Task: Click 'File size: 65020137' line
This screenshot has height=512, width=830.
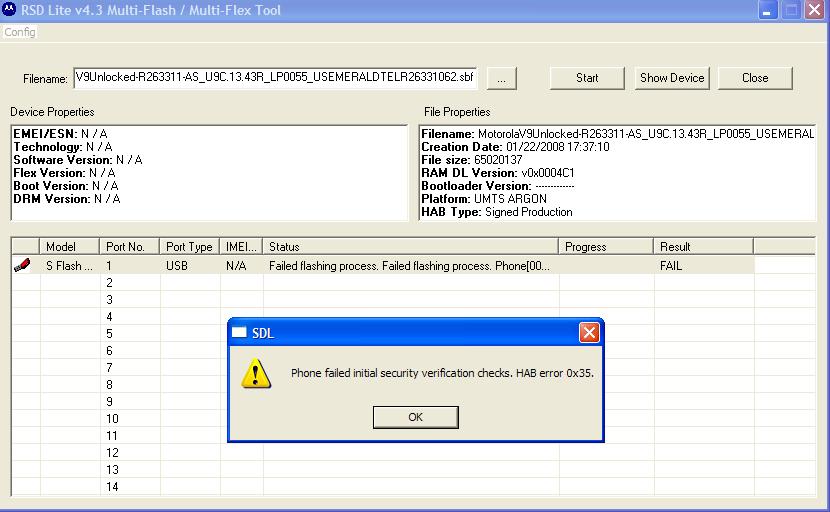Action: 472,160
